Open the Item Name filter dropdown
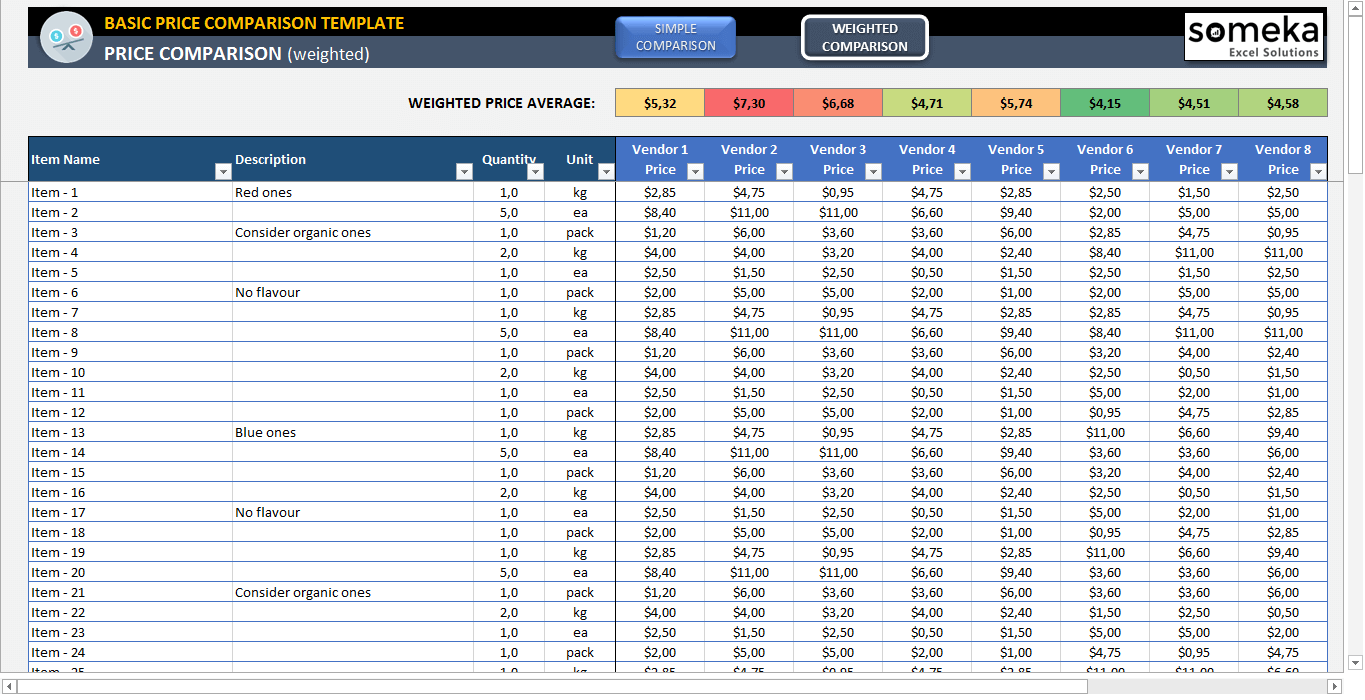 222,171
